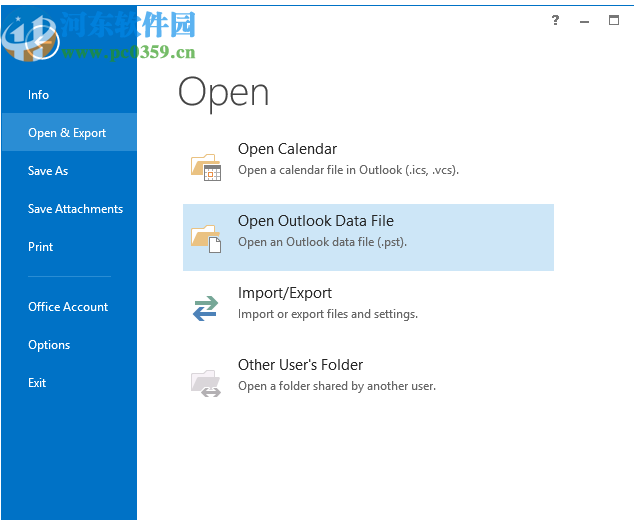The image size is (634, 520).
Task: Click the Other User's Folder title
Action: point(300,365)
